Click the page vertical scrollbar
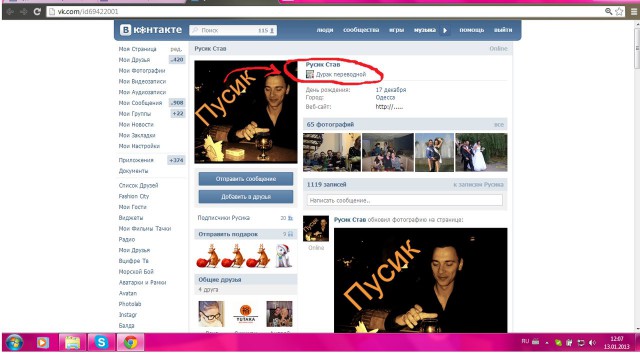This screenshot has height=360, width=640. [637, 176]
